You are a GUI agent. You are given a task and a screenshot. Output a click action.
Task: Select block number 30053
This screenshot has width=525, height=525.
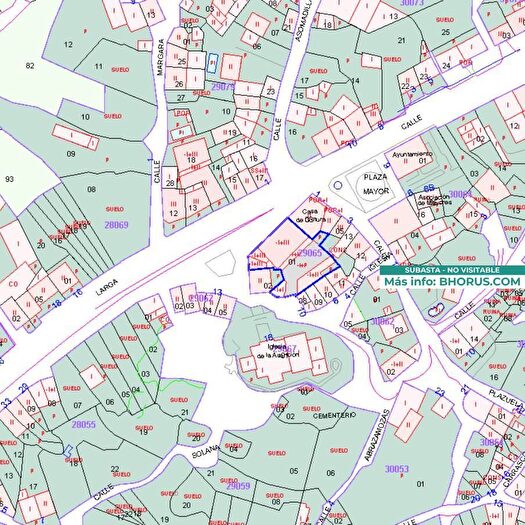pos(397,469)
